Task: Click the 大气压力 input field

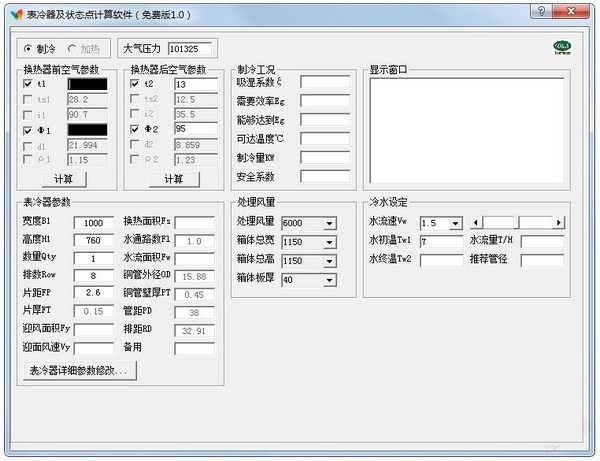Action: click(x=193, y=48)
